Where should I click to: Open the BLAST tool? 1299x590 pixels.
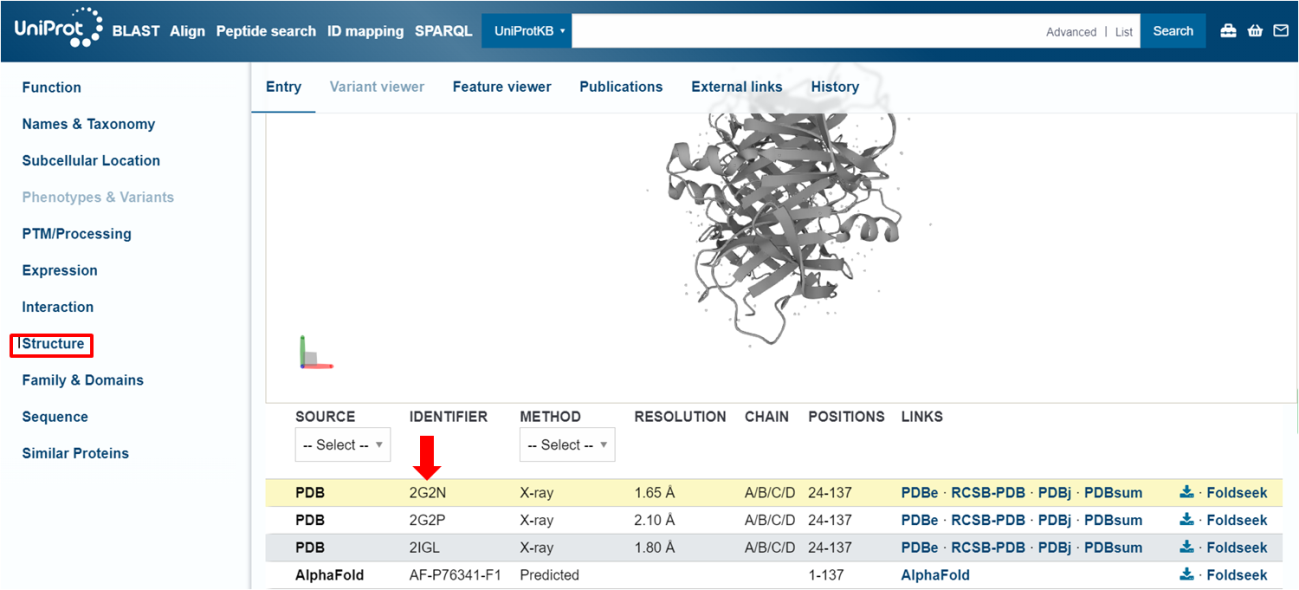tap(136, 31)
